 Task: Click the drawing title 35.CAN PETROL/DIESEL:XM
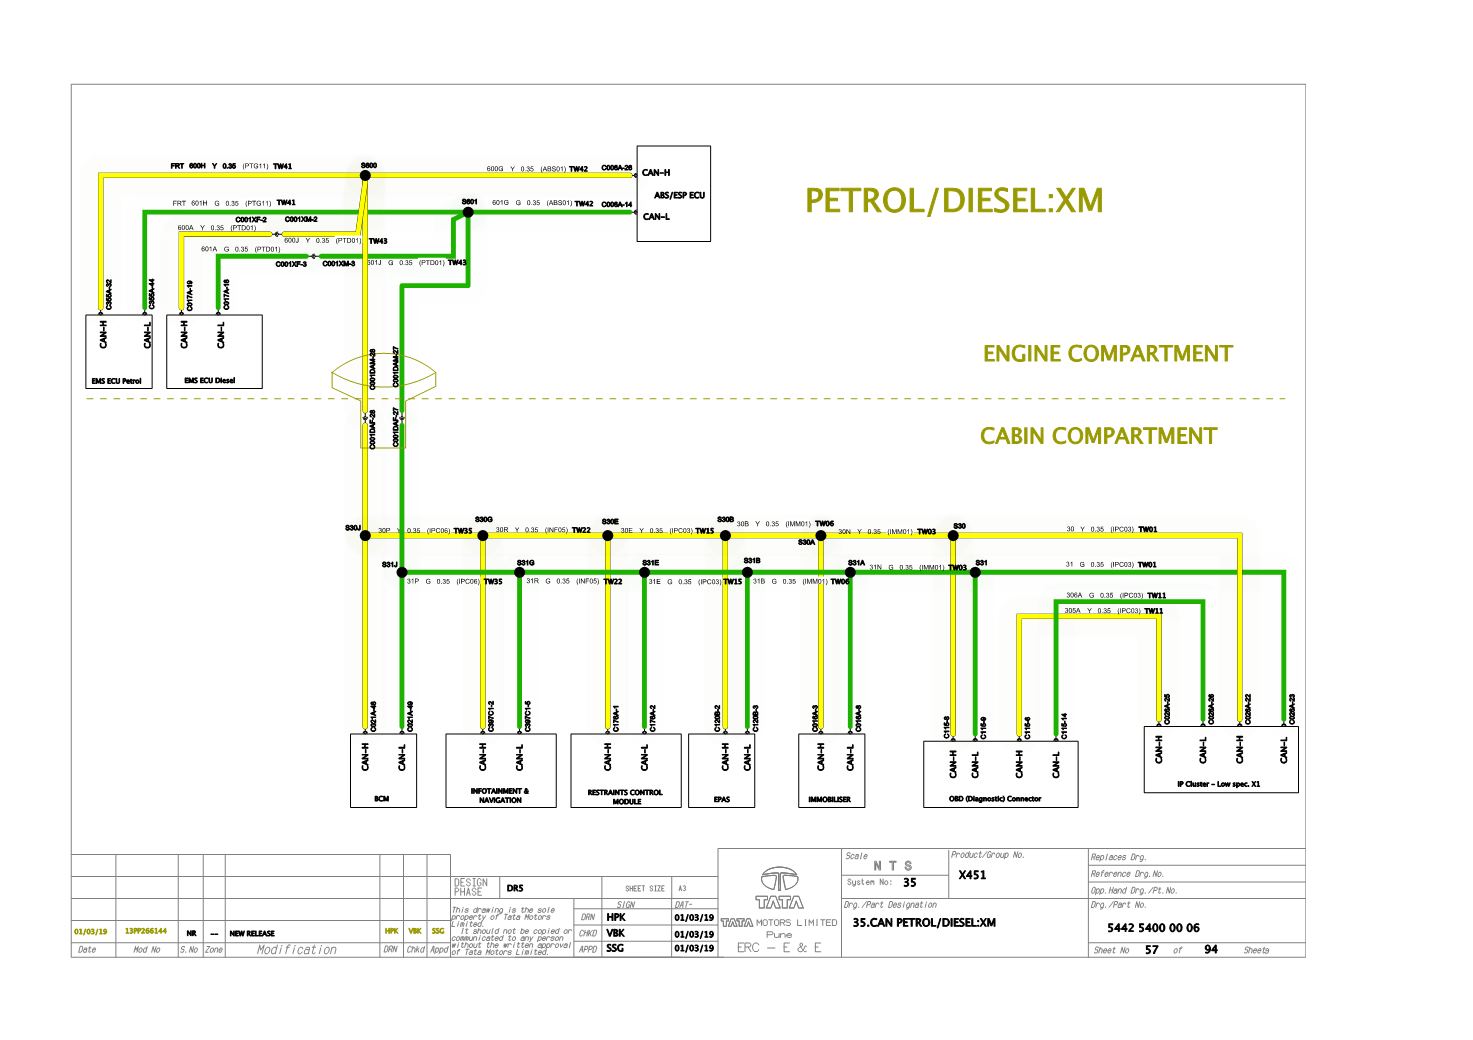(x=924, y=922)
